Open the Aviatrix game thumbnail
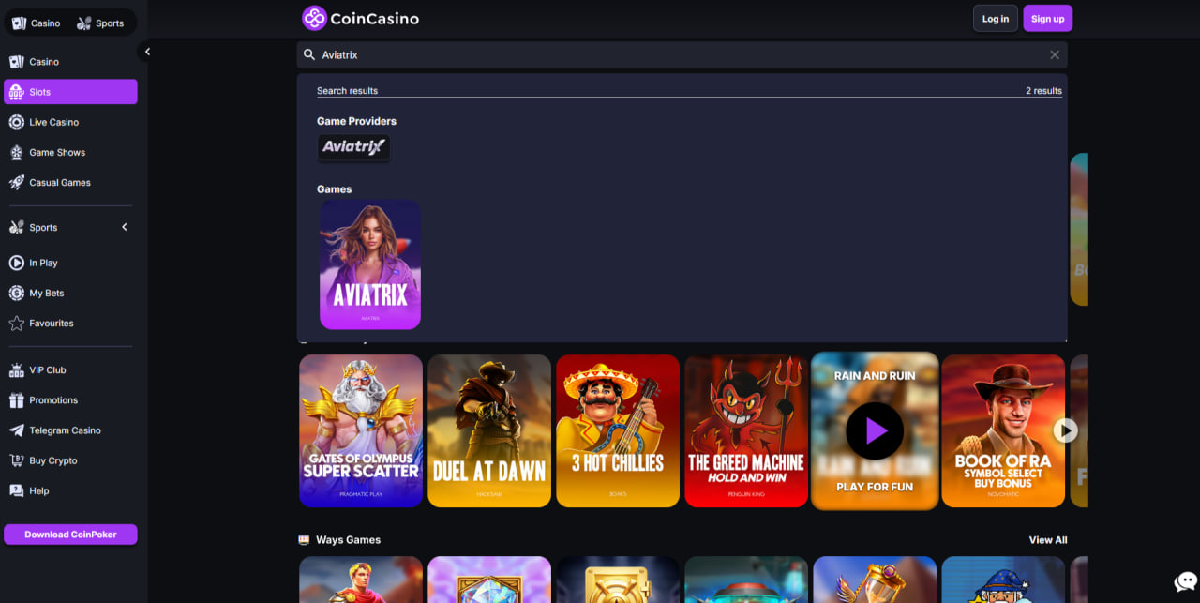1200x603 pixels. pos(370,264)
